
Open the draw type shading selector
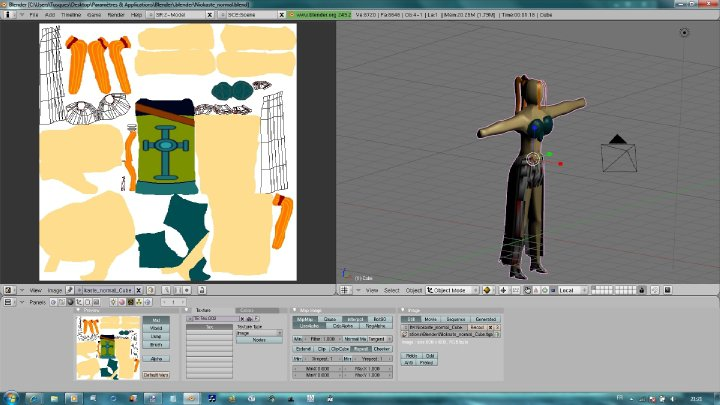tap(487, 290)
